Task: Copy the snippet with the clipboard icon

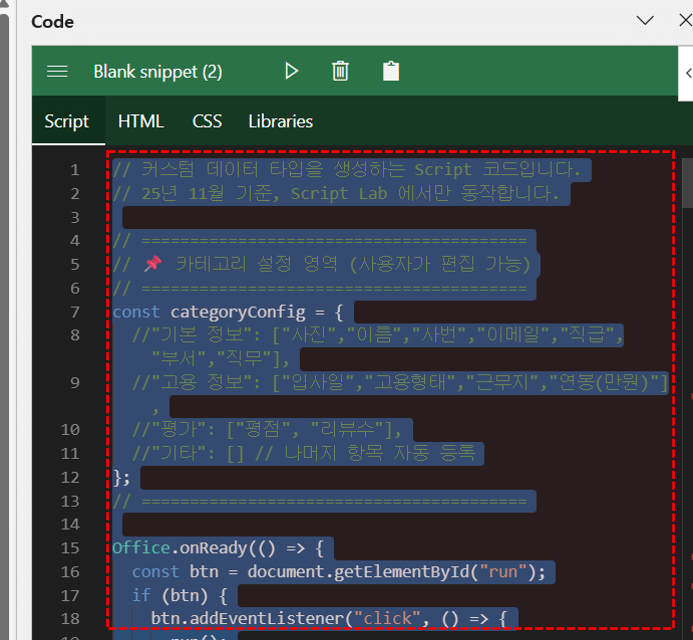Action: (391, 72)
